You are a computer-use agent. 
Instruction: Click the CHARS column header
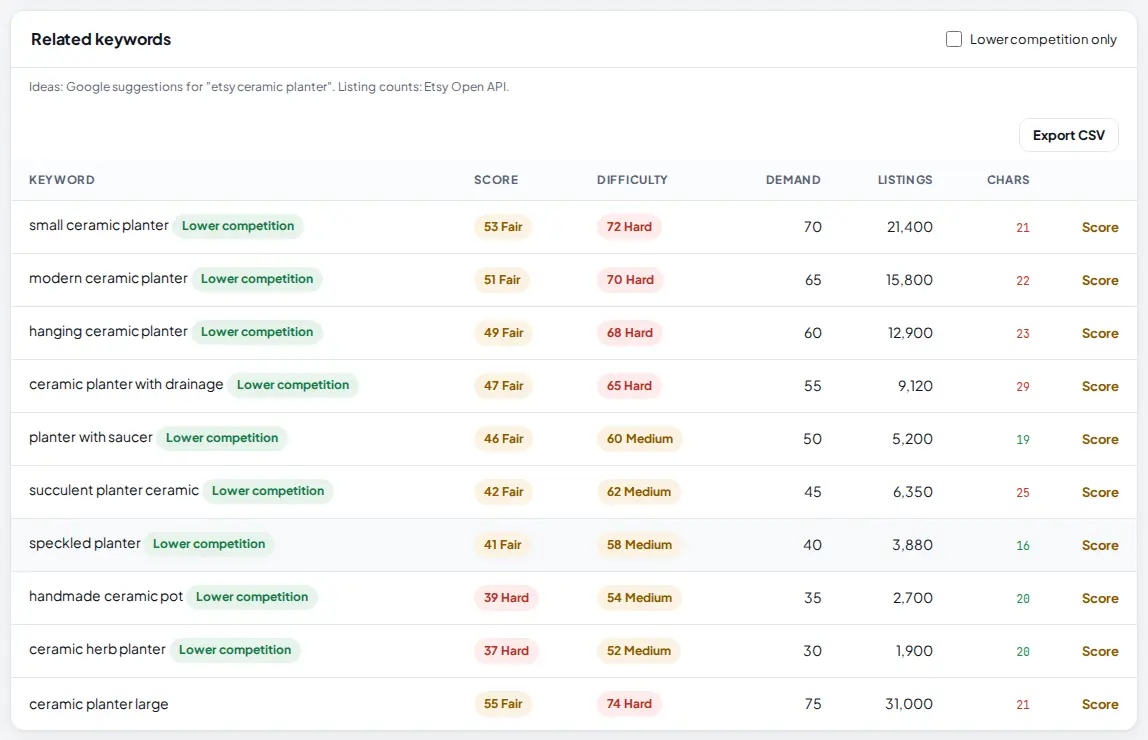[1007, 180]
